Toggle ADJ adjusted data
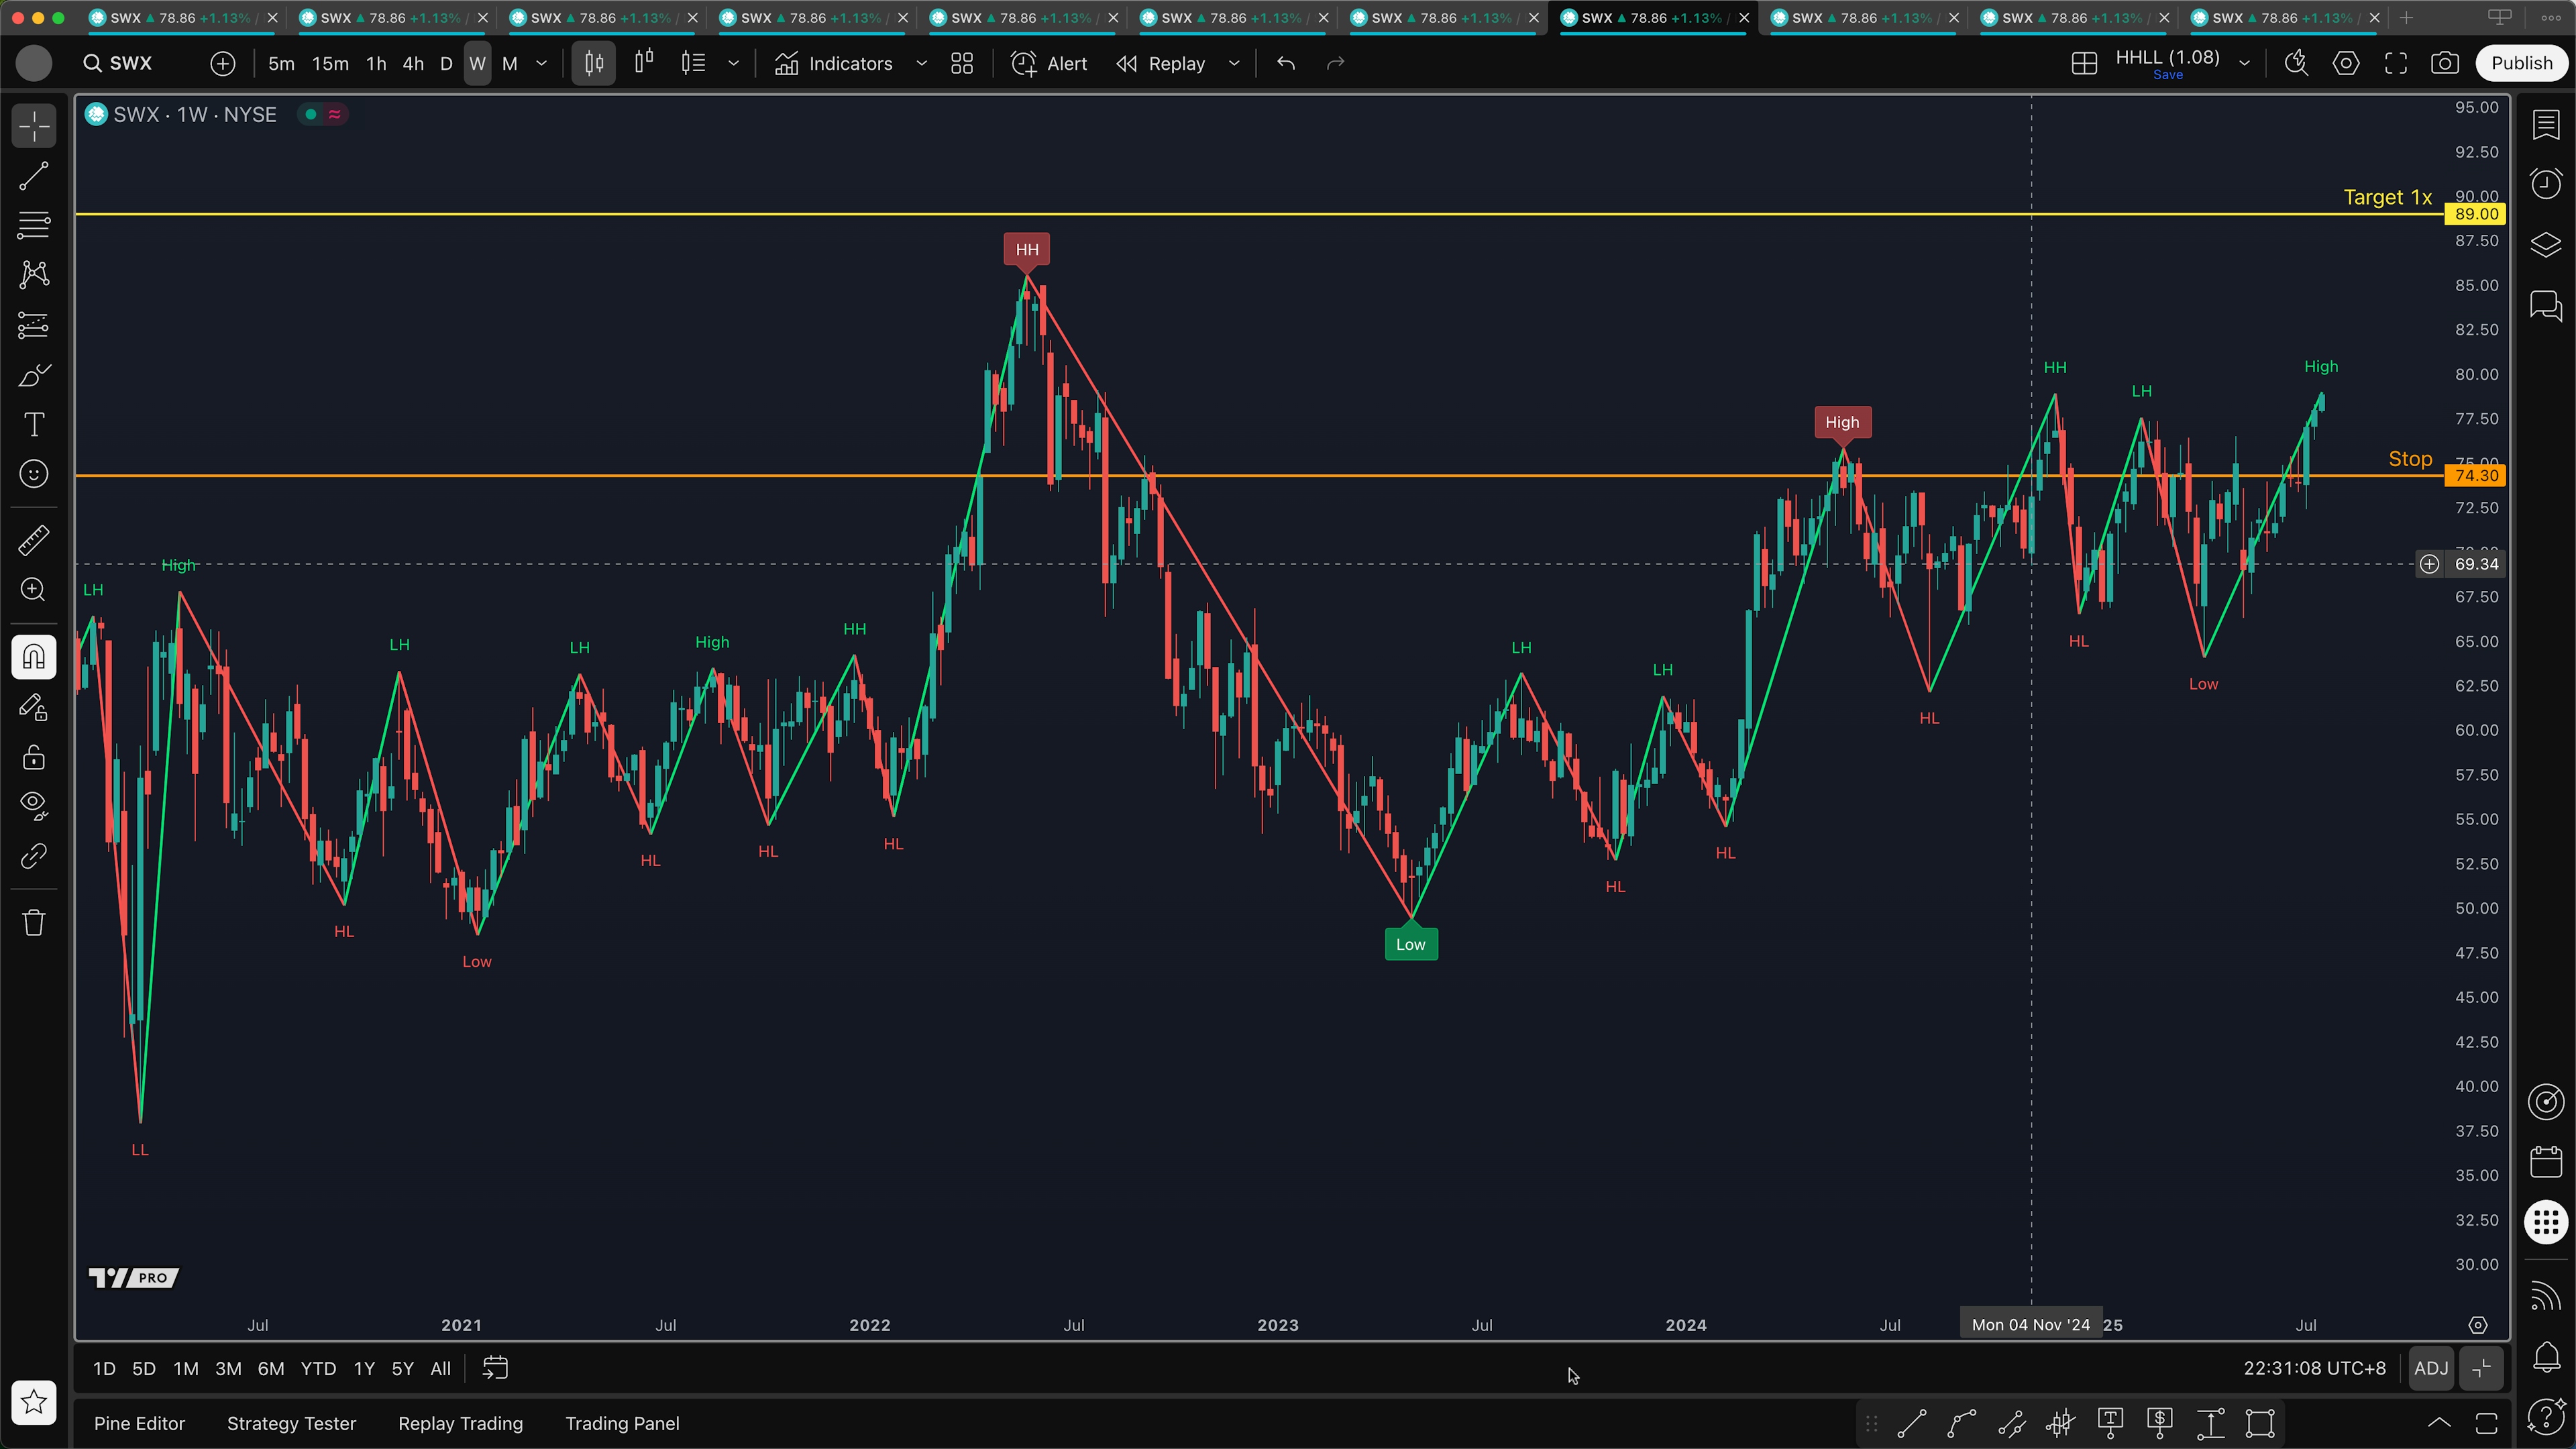The width and height of the screenshot is (2576, 1449). click(2431, 1369)
